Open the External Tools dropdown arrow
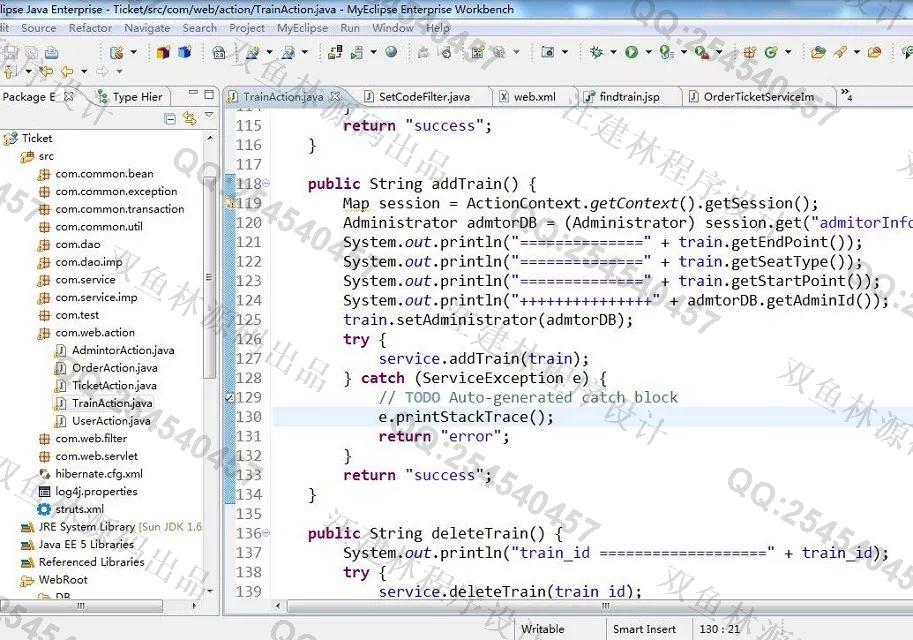 pyautogui.click(x=684, y=52)
